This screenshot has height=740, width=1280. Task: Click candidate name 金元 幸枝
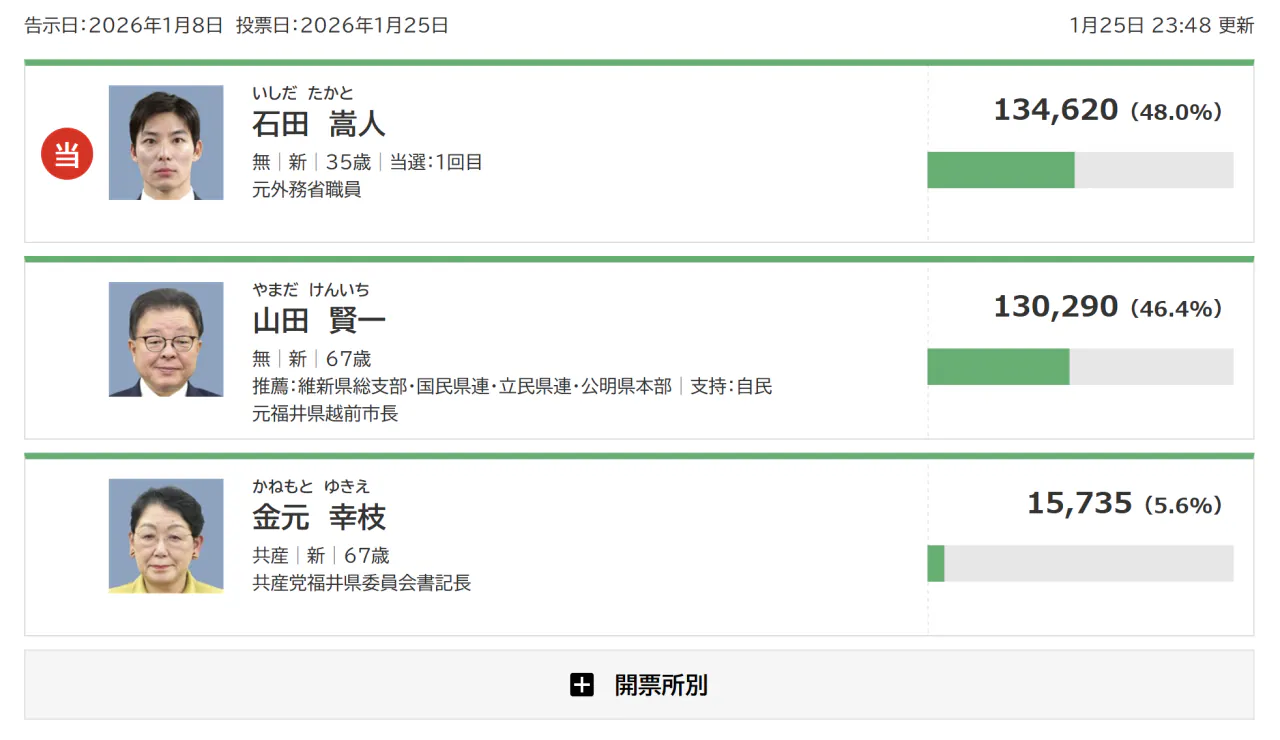pyautogui.click(x=318, y=518)
